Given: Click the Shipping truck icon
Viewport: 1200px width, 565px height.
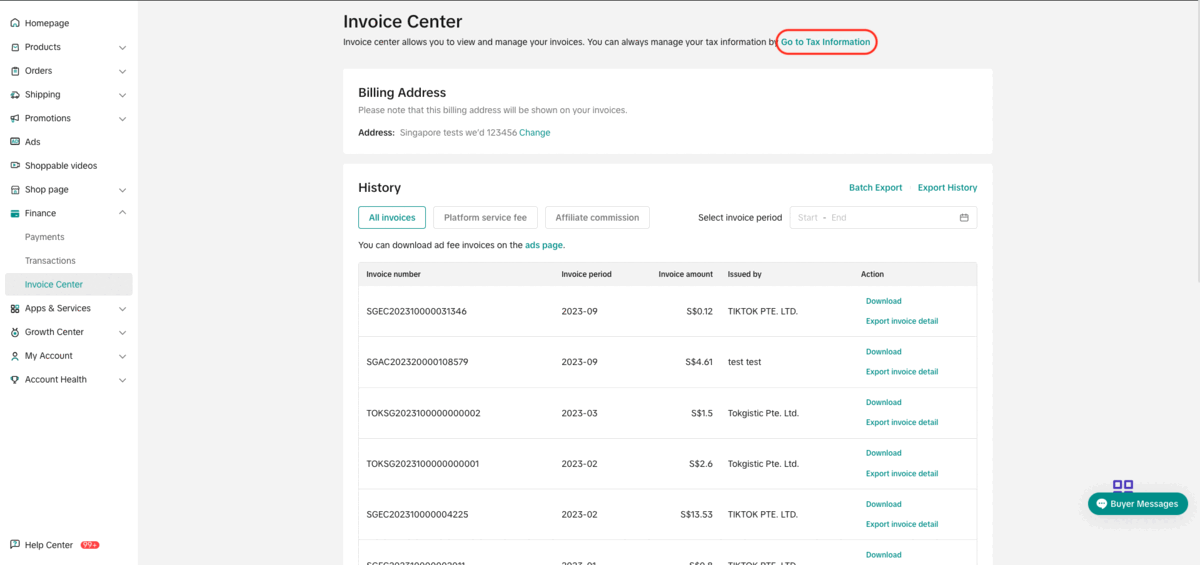Looking at the screenshot, I should tap(15, 95).
